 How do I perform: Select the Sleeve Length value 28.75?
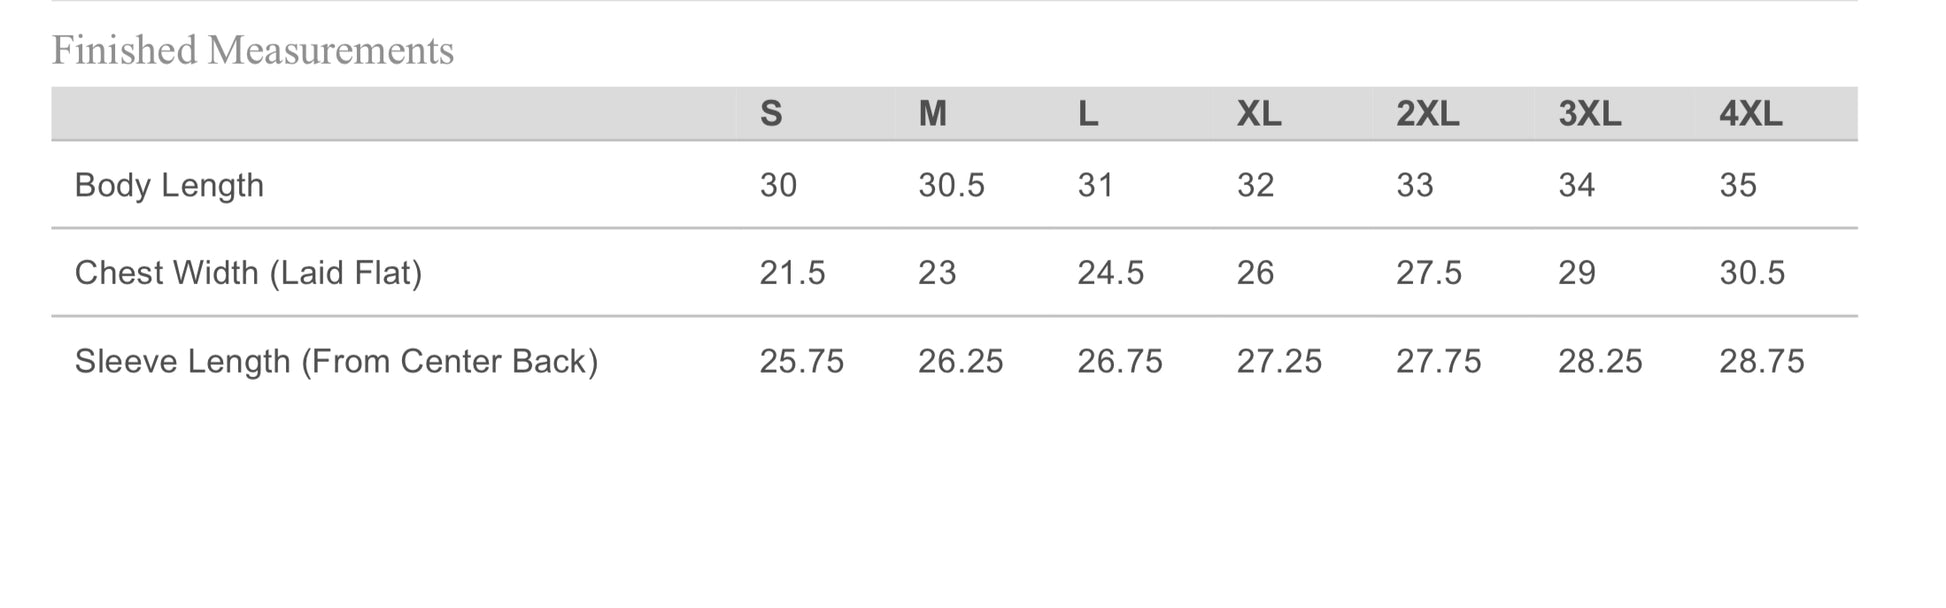1761,361
